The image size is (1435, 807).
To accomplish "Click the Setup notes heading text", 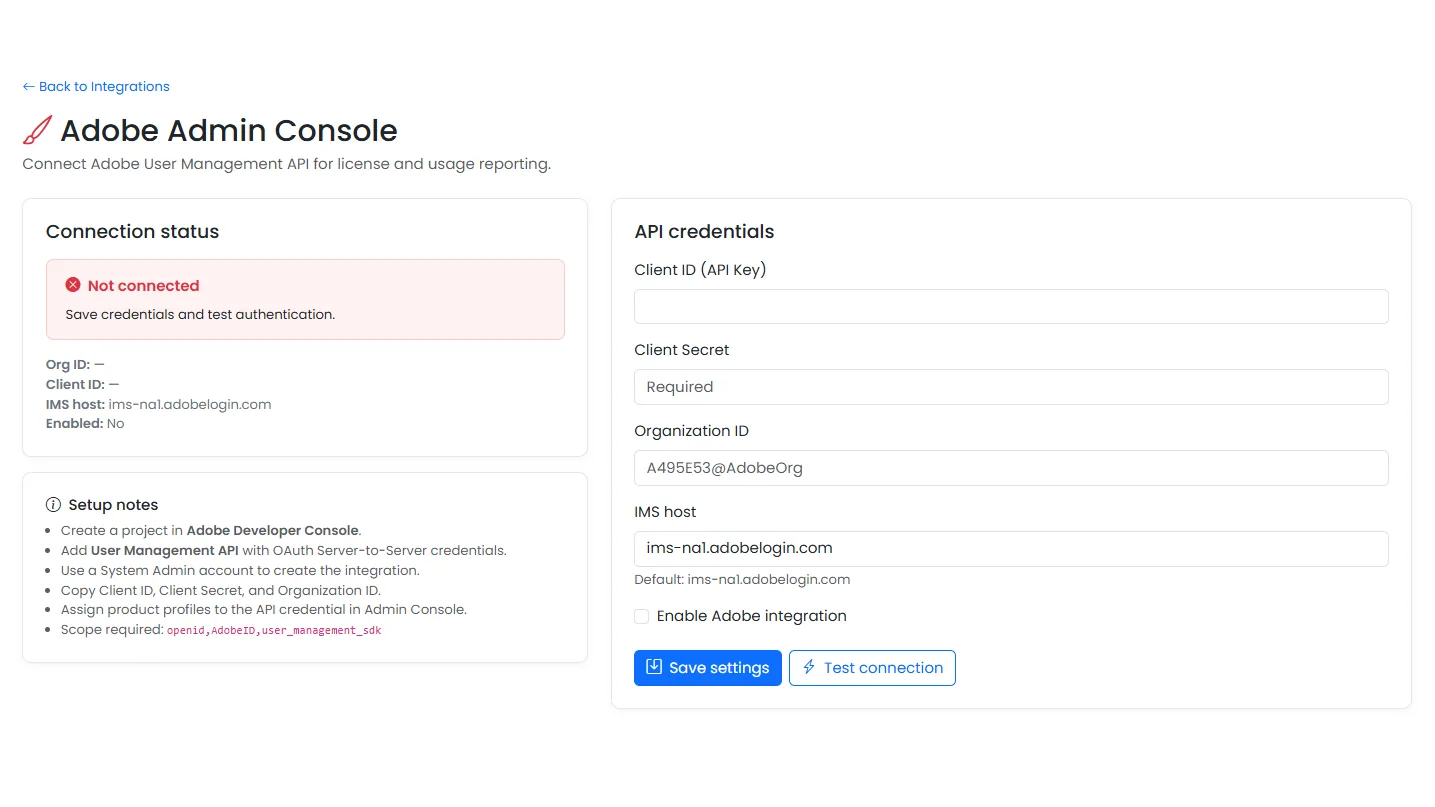I will pyautogui.click(x=113, y=505).
